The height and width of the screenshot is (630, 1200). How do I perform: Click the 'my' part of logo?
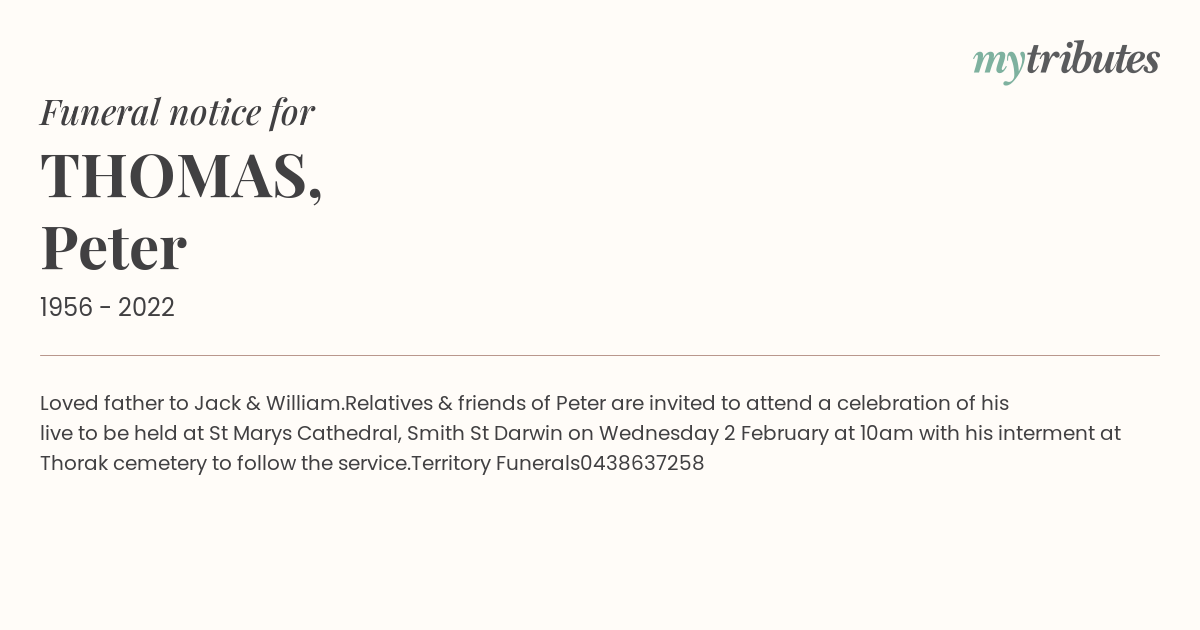999,64
